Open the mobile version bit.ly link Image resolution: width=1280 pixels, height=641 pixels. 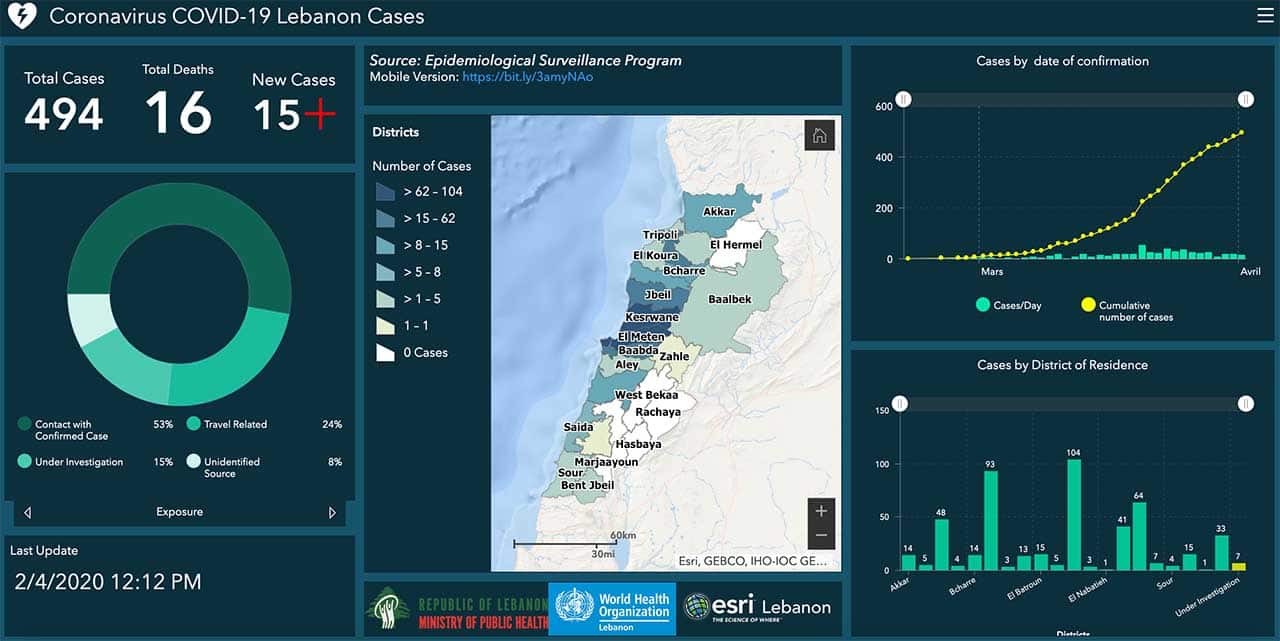pyautogui.click(x=527, y=76)
